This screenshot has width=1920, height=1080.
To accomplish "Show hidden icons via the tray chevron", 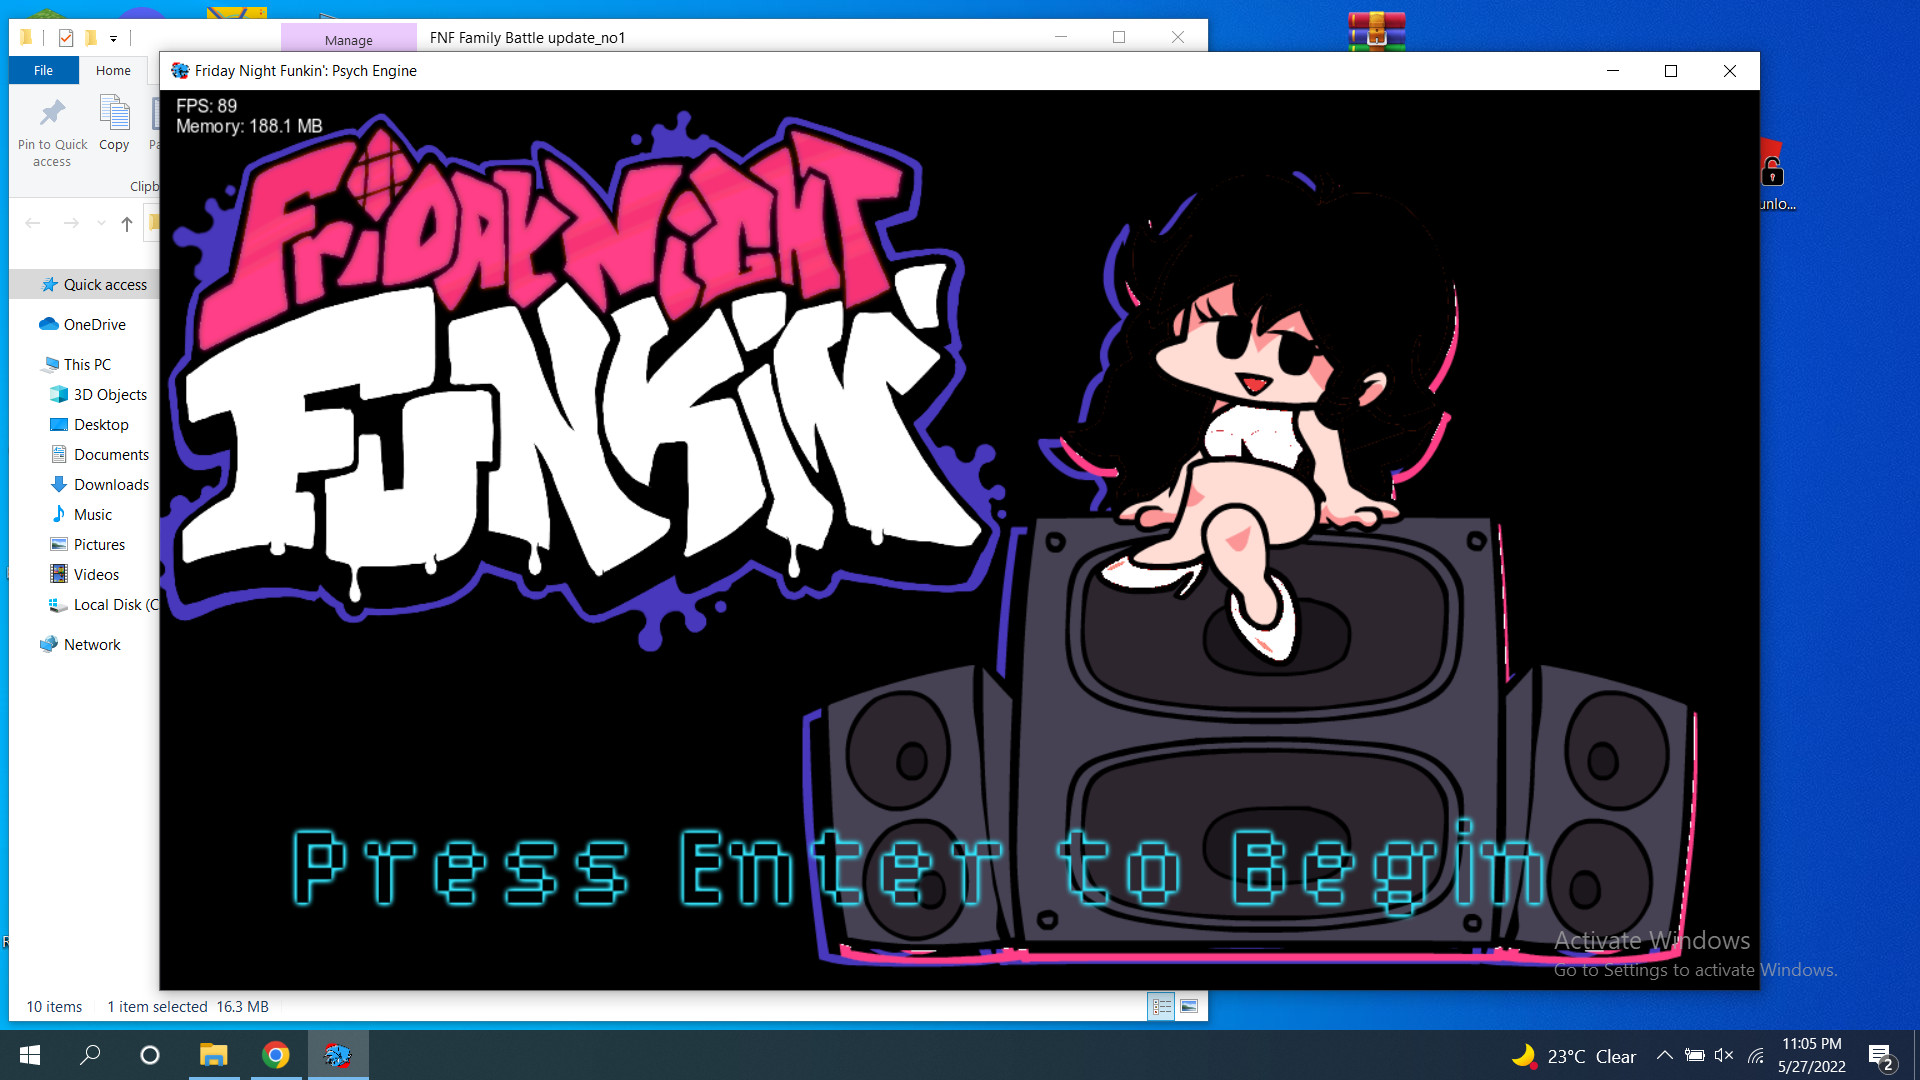I will pyautogui.click(x=1664, y=1055).
